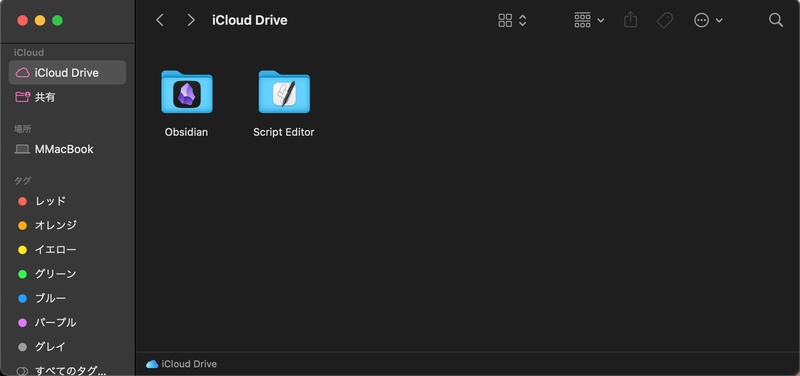Screen dimensions: 800x376
Task: Filter by the グレイ gray tag
Action: point(67,346)
